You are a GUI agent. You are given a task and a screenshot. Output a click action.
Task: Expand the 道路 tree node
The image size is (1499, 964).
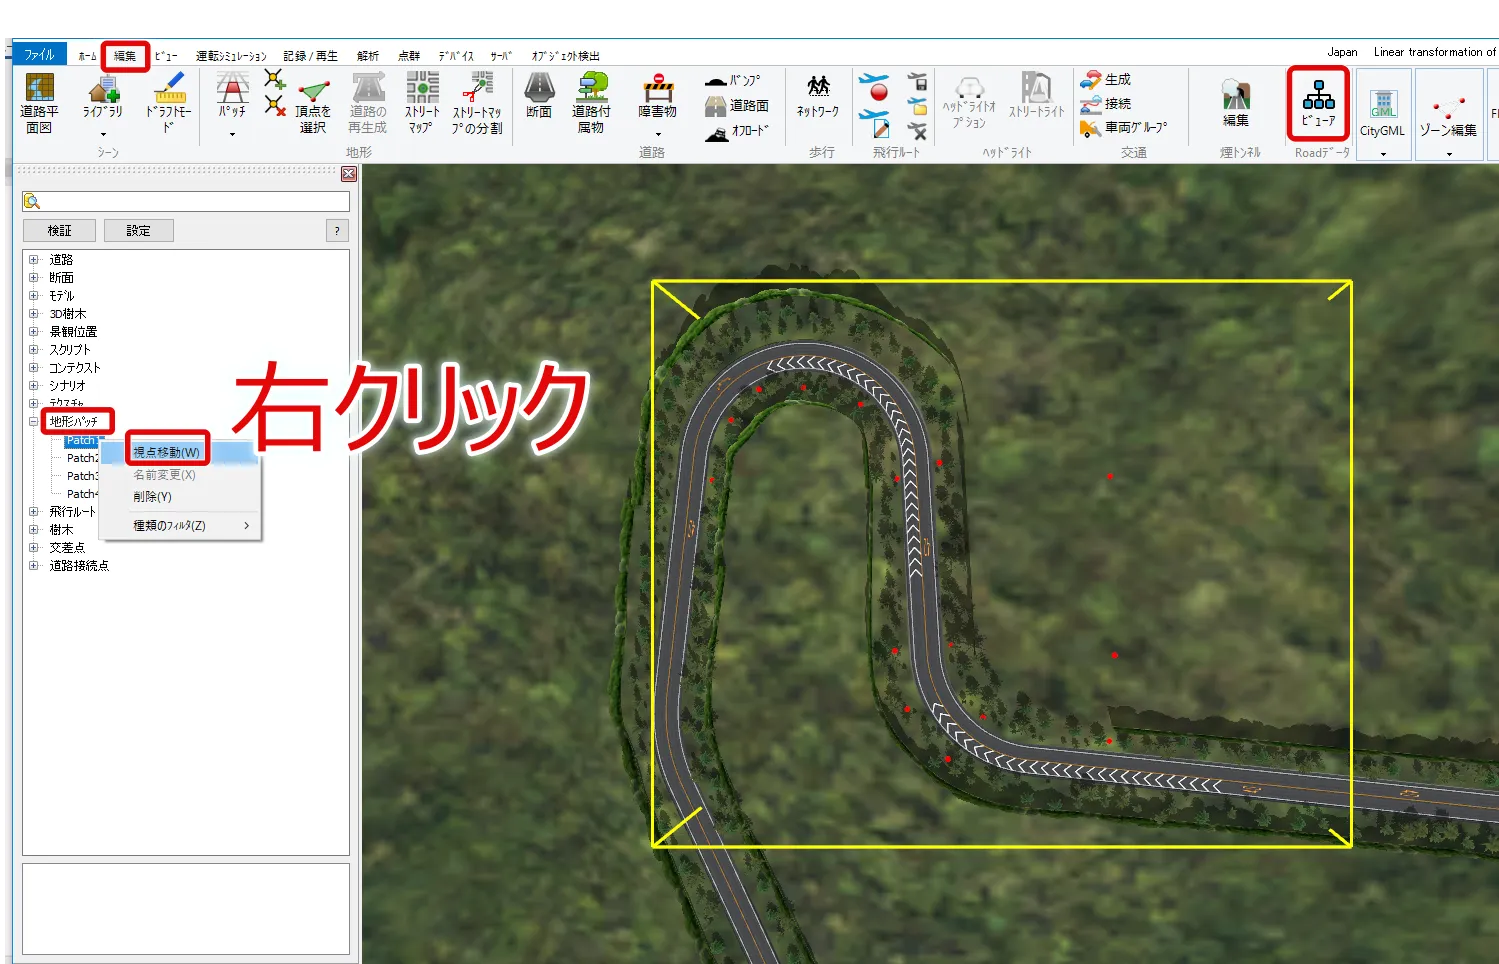point(33,260)
